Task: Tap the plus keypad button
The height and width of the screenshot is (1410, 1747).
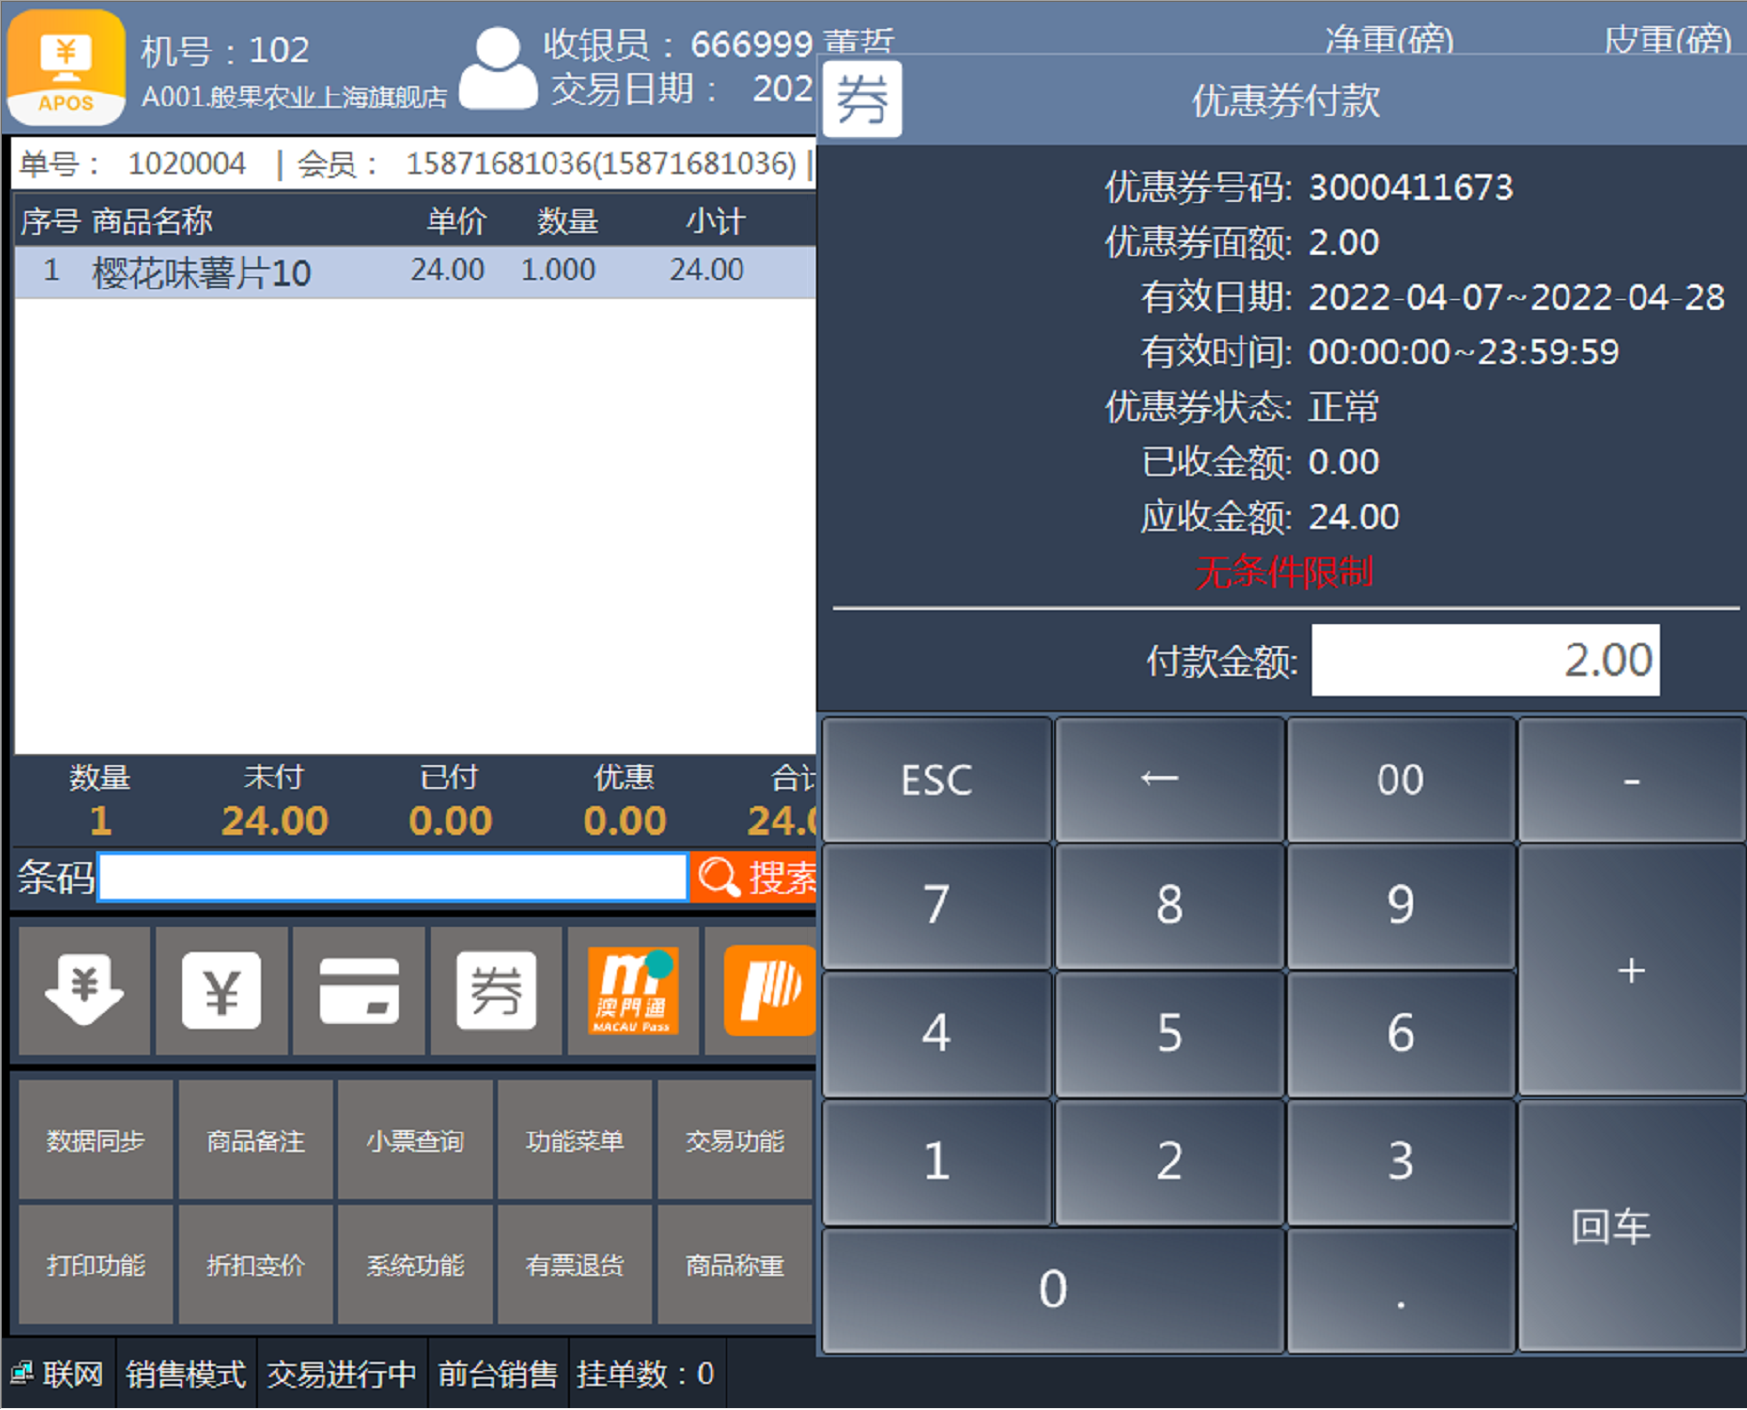Action: pos(1631,970)
